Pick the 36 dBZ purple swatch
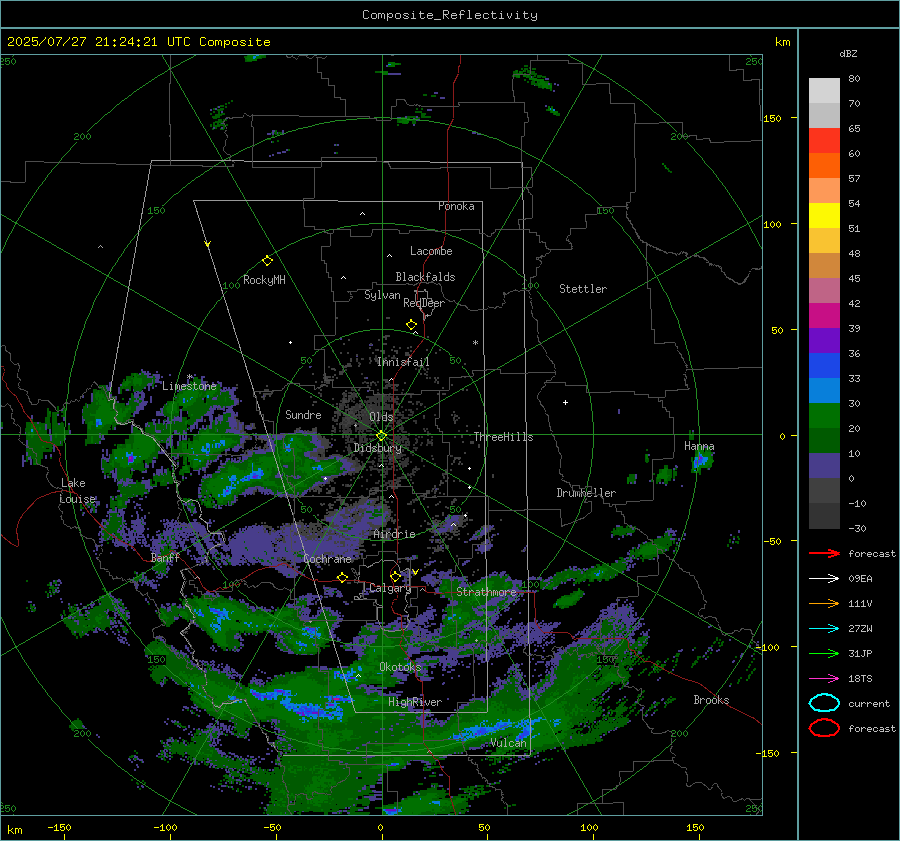The height and width of the screenshot is (841, 900). [824, 340]
